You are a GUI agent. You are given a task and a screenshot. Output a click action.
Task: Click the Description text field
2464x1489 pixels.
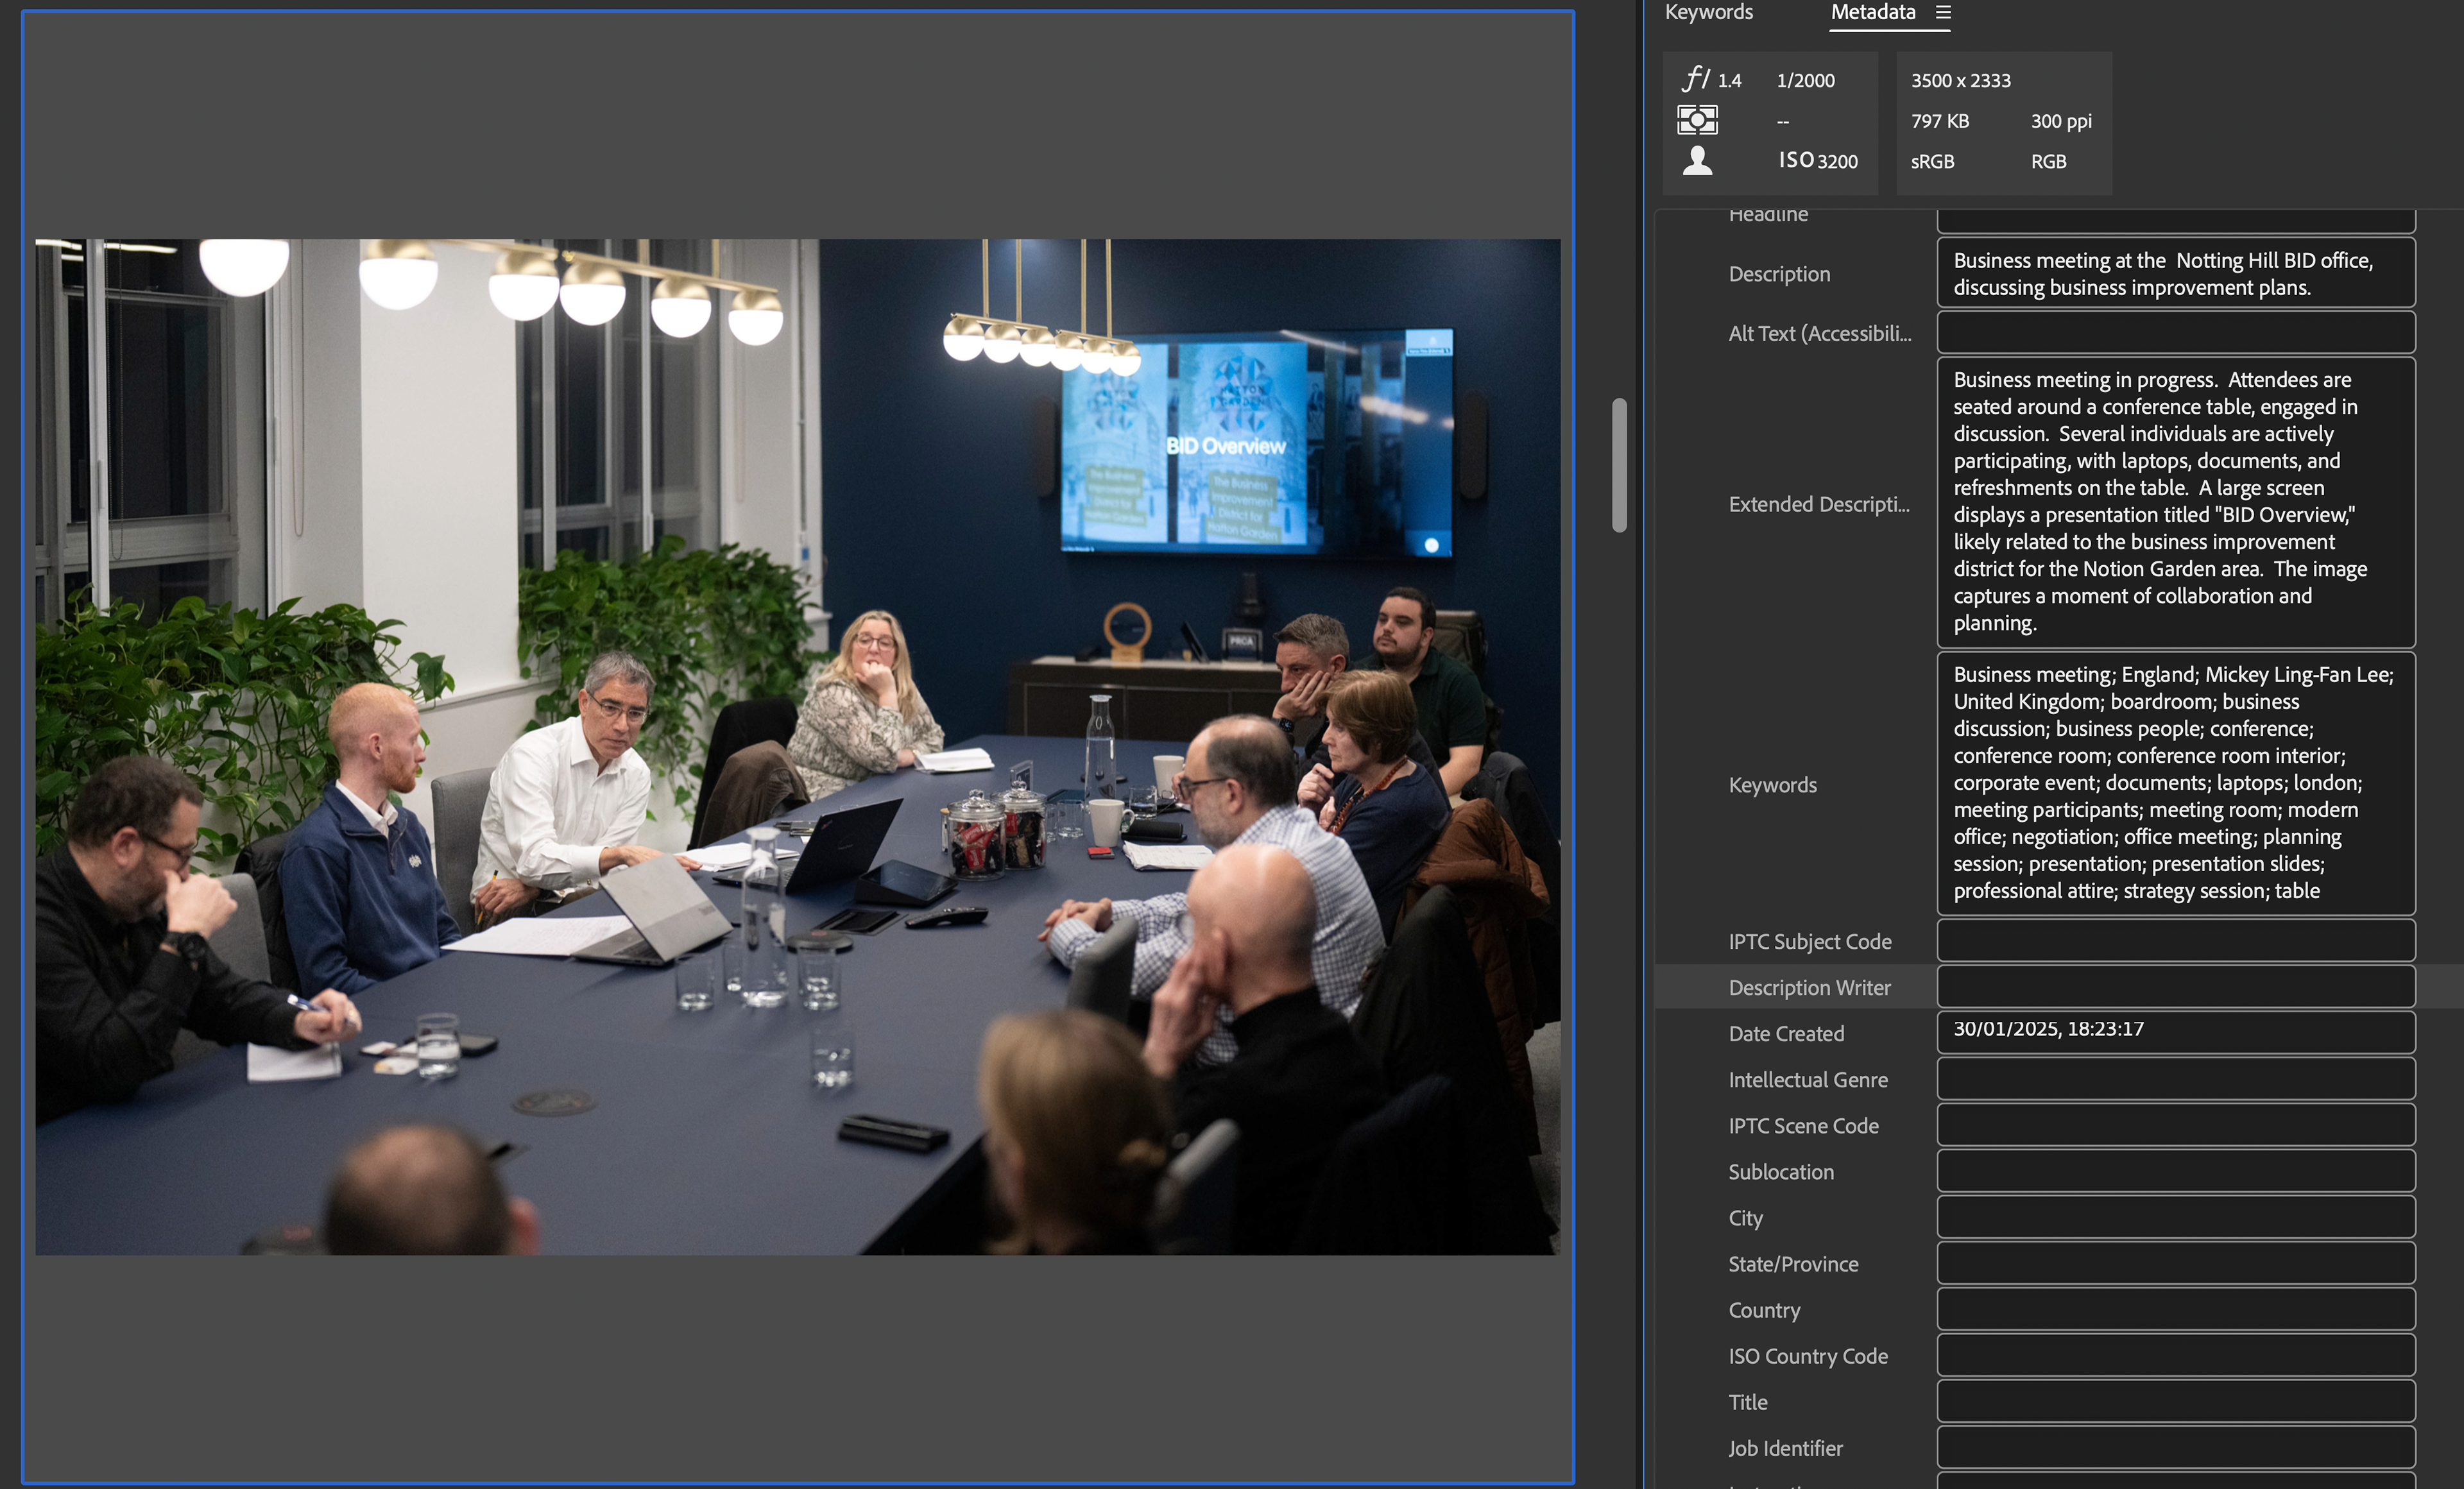click(x=2175, y=273)
